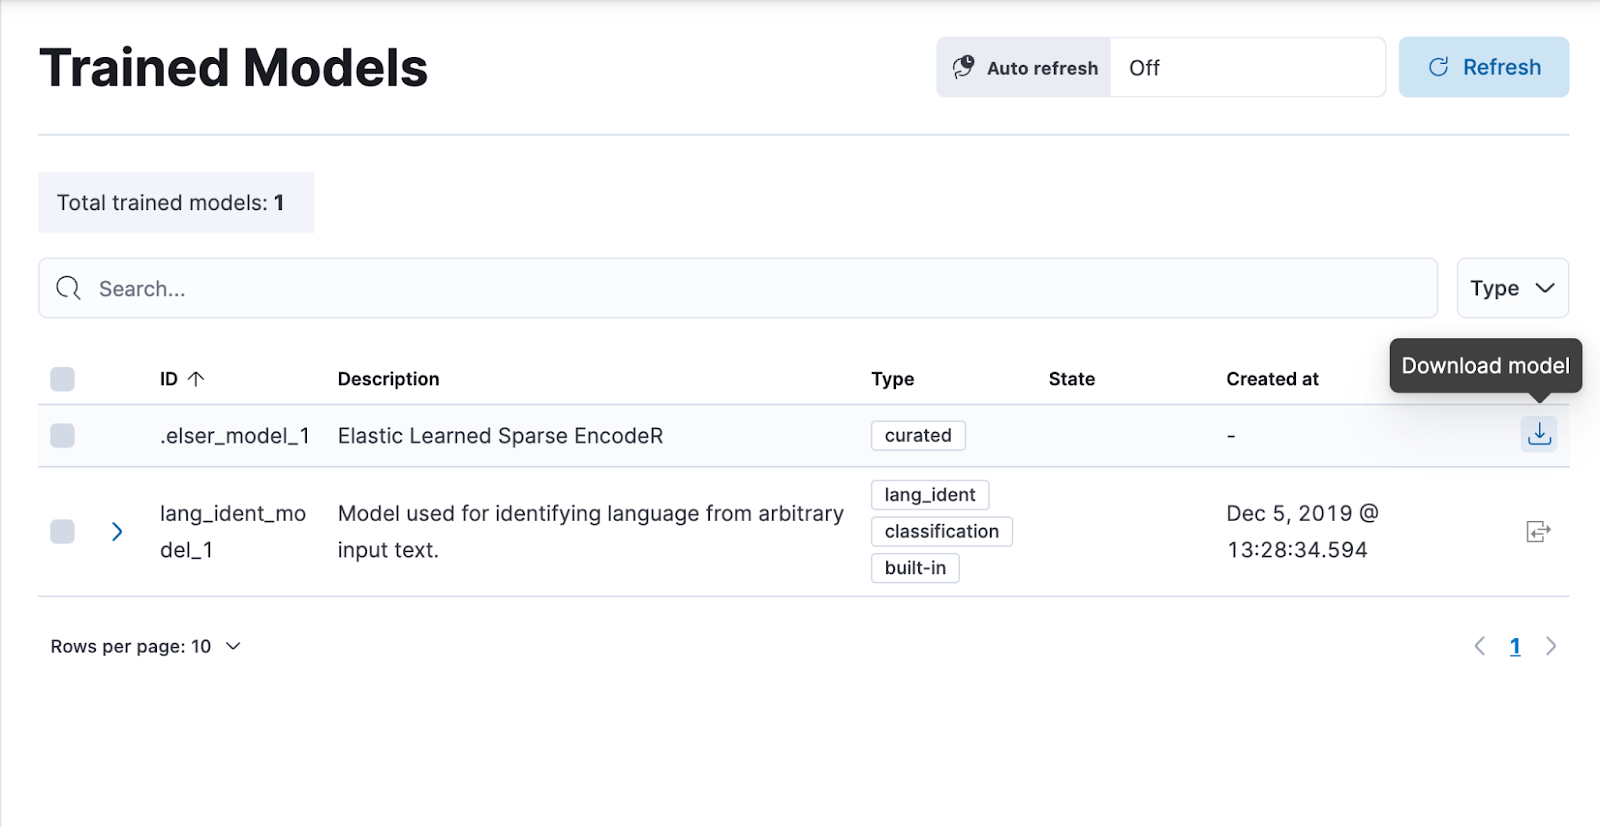1600x827 pixels.
Task: Click the circular arrow icon in Refresh
Action: 1438,67
